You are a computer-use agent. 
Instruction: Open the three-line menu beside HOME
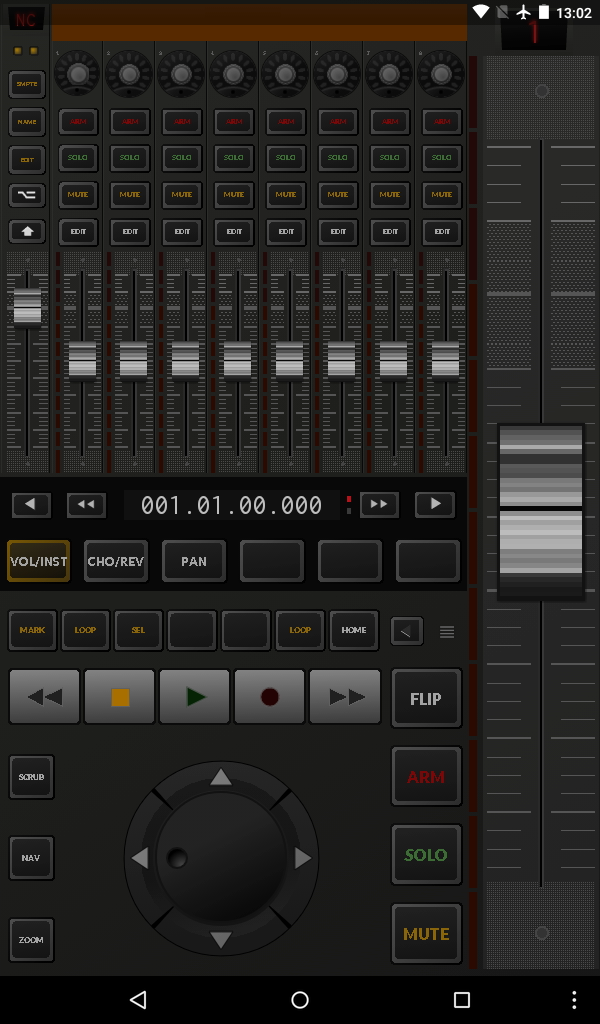pyautogui.click(x=447, y=632)
